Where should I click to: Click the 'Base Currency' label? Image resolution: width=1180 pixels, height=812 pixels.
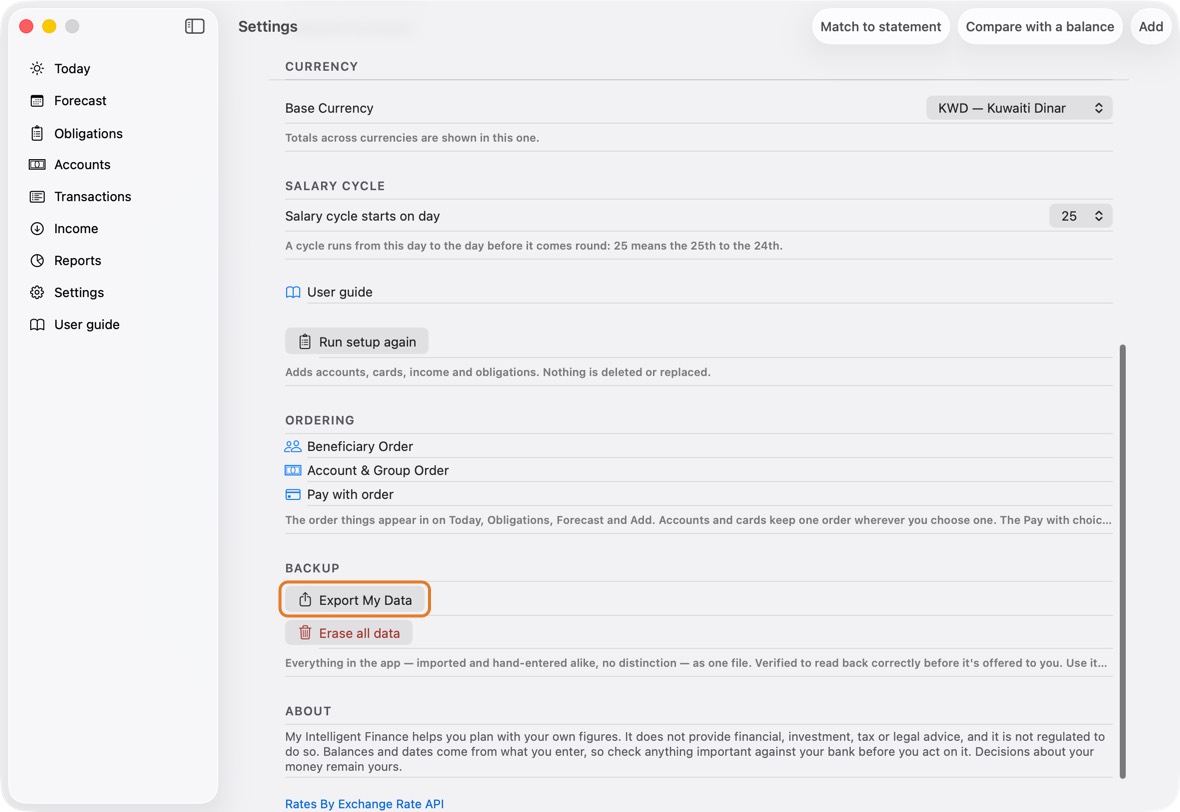click(x=329, y=108)
